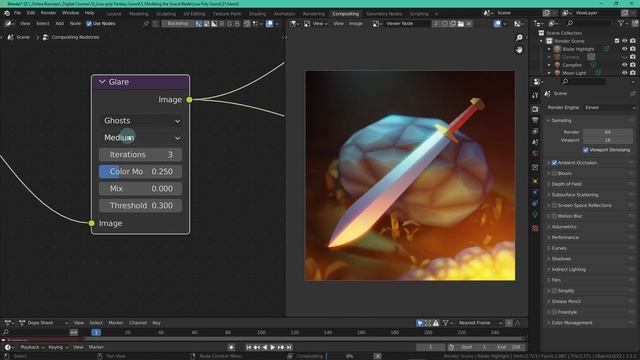The height and width of the screenshot is (360, 640).
Task: Click the preview range clock icon
Action: tap(451, 347)
